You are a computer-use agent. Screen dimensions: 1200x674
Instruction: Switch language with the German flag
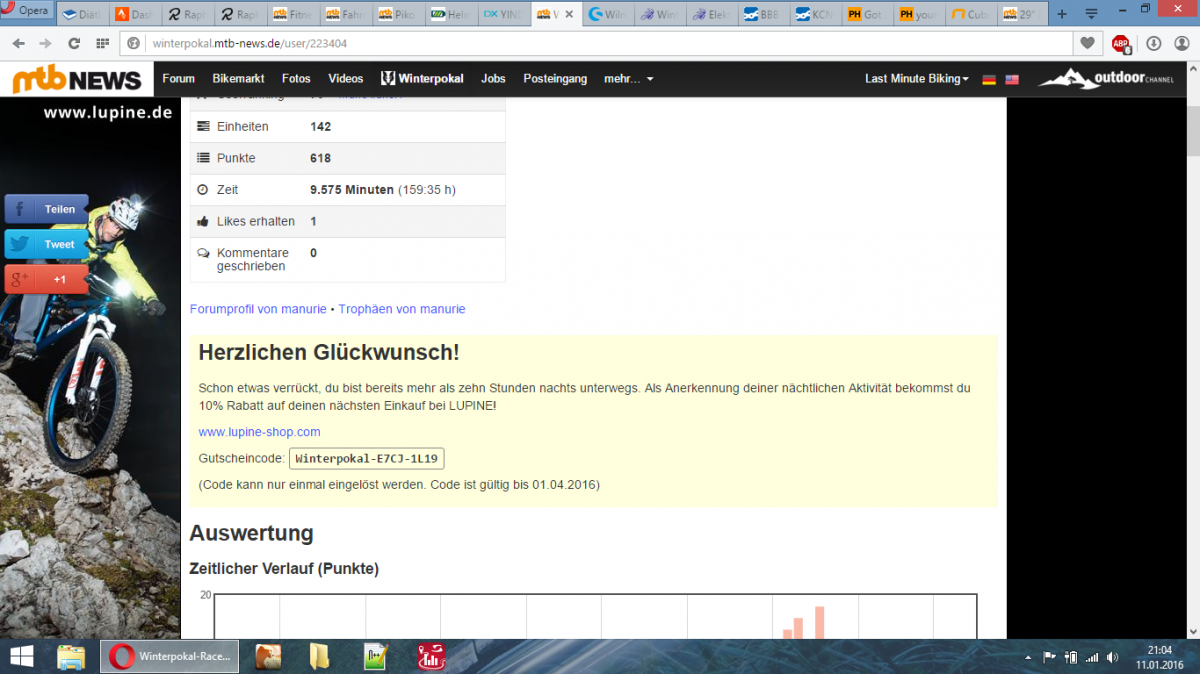pyautogui.click(x=989, y=79)
